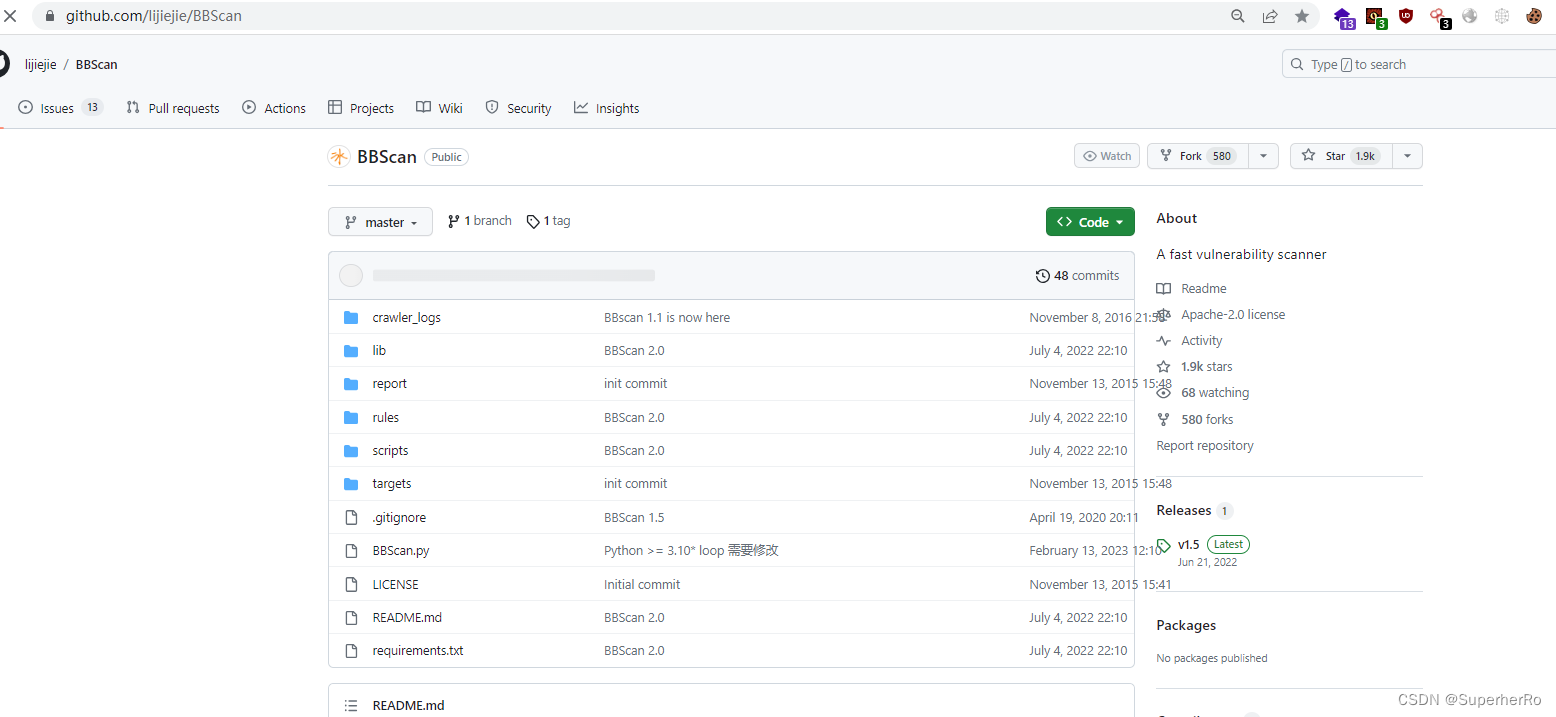This screenshot has height=717, width=1556.
Task: Click the Fork 580 button
Action: pyautogui.click(x=1198, y=156)
